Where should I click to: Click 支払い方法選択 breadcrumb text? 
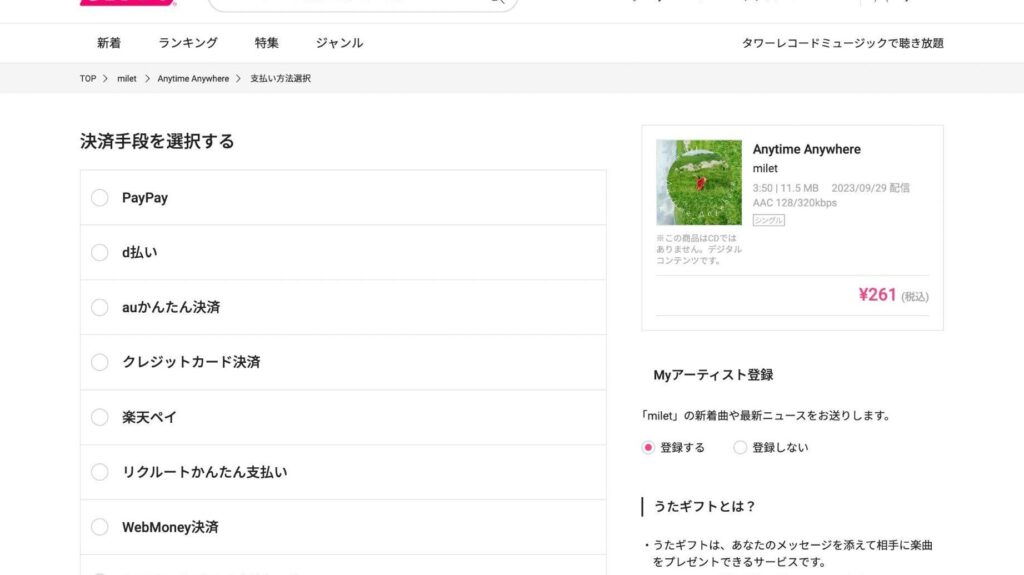[x=280, y=78]
